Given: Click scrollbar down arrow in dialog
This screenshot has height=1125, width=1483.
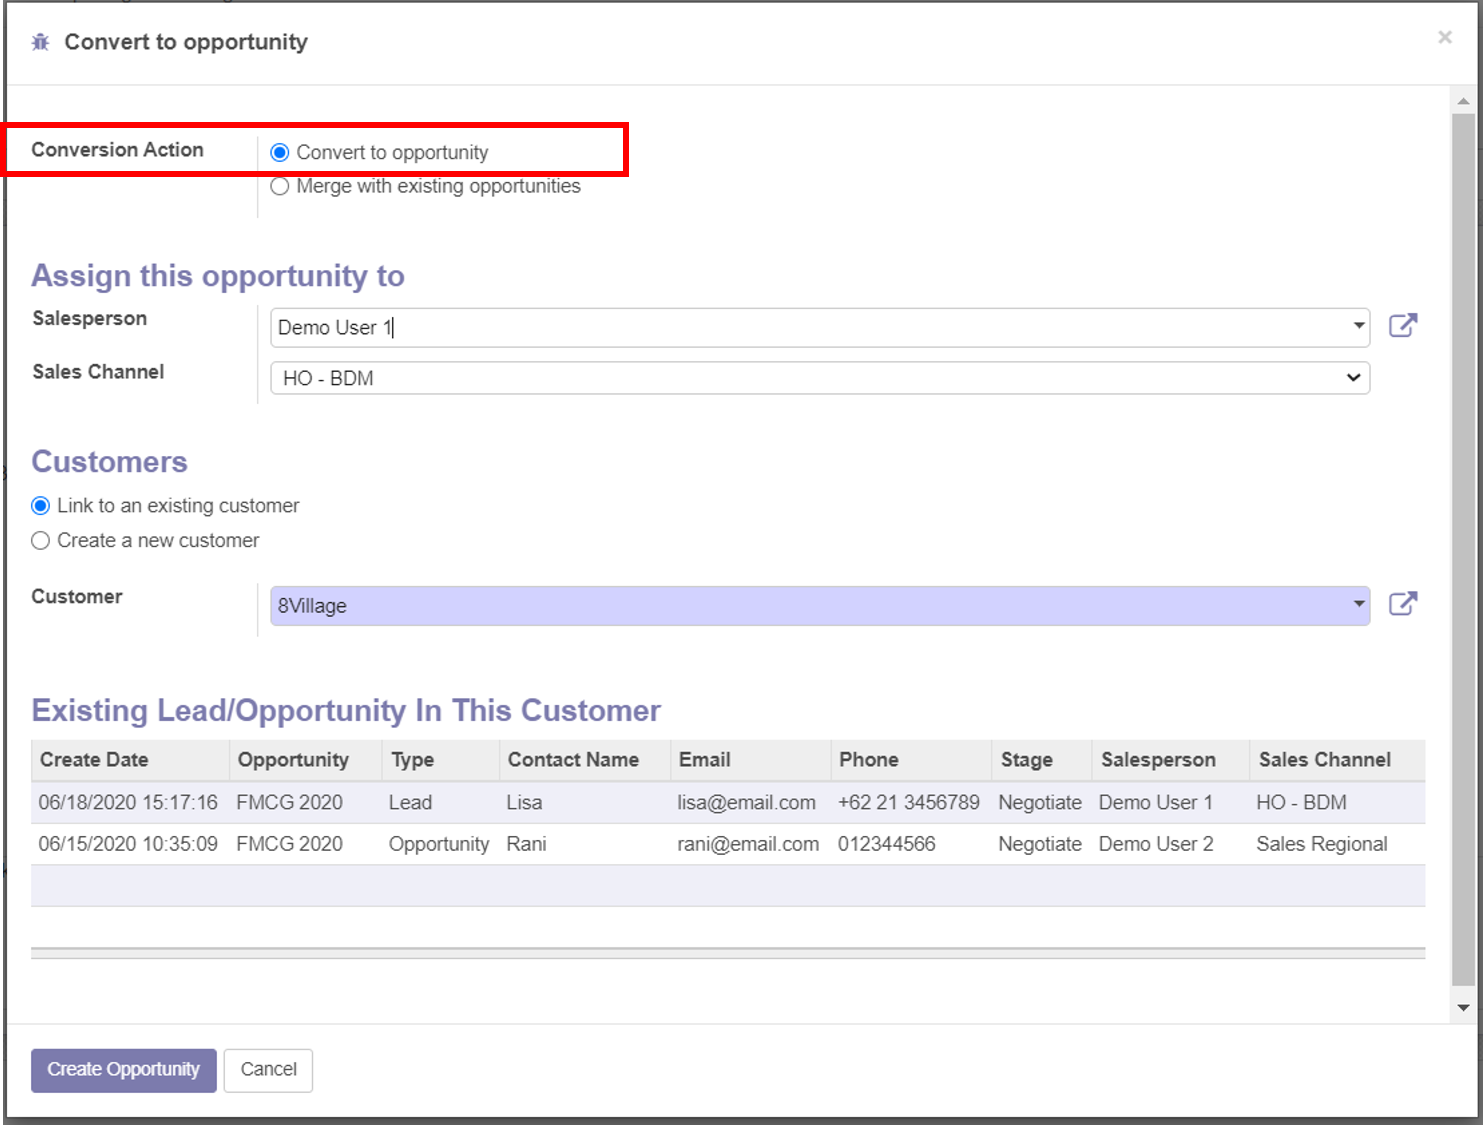Looking at the screenshot, I should click(1463, 1007).
